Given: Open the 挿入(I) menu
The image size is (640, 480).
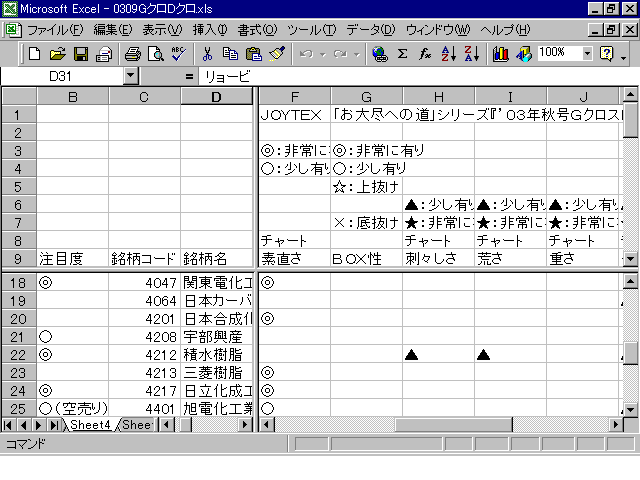Looking at the screenshot, I should pyautogui.click(x=210, y=30).
